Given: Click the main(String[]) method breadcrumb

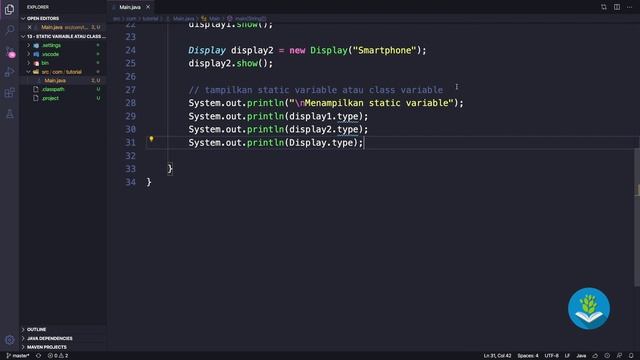Looking at the screenshot, I should coord(247,18).
